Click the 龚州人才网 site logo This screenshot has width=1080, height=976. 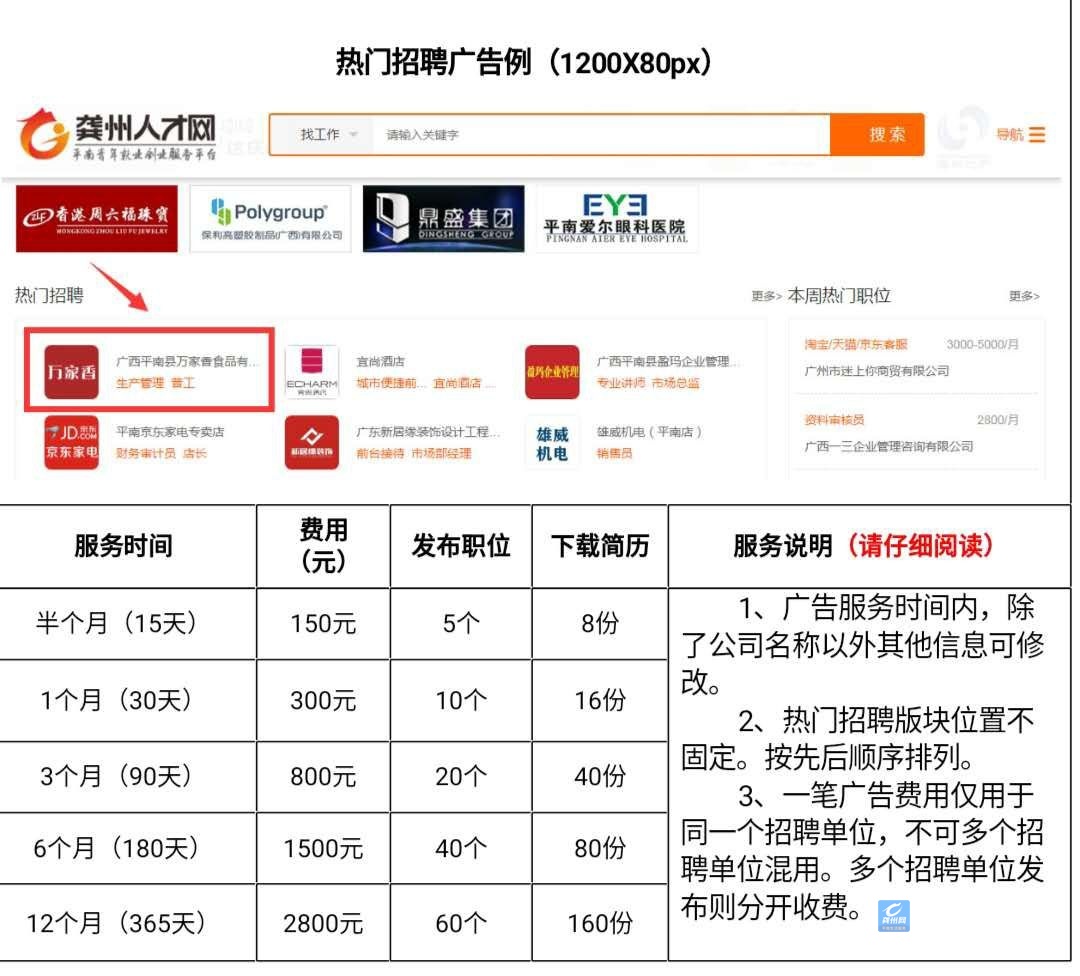(x=117, y=135)
